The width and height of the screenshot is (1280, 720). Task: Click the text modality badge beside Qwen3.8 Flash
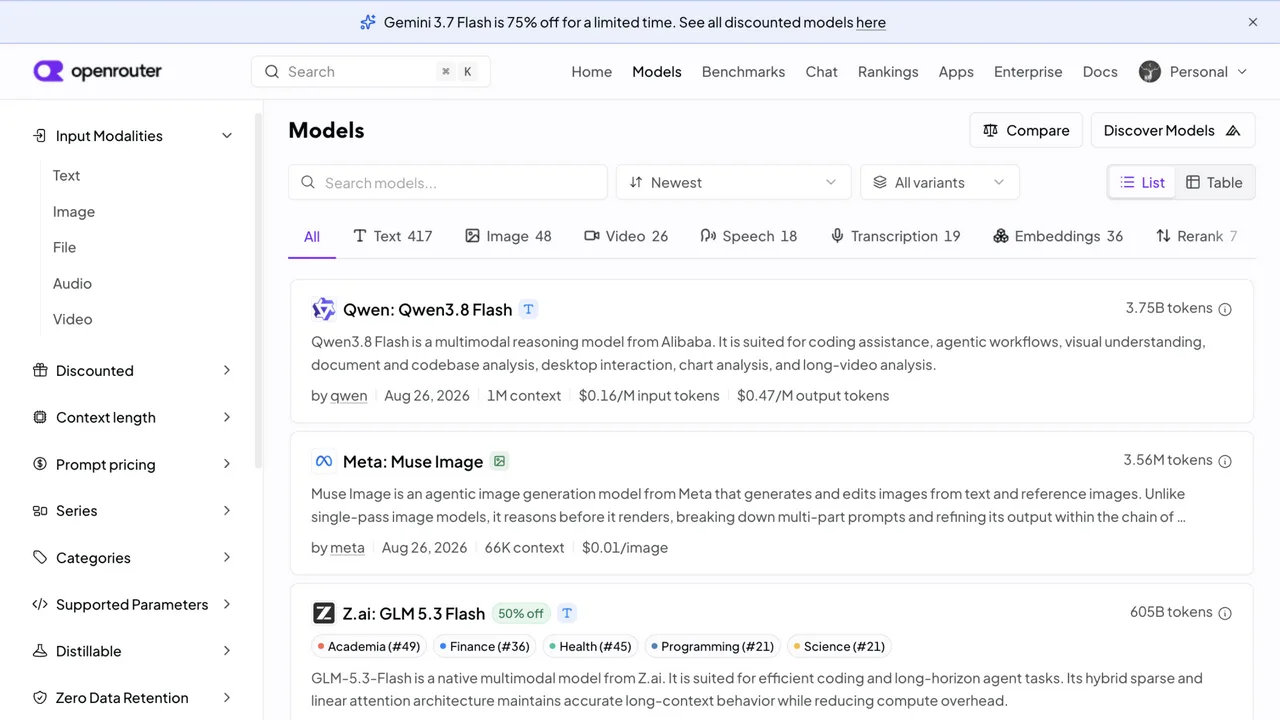point(529,310)
